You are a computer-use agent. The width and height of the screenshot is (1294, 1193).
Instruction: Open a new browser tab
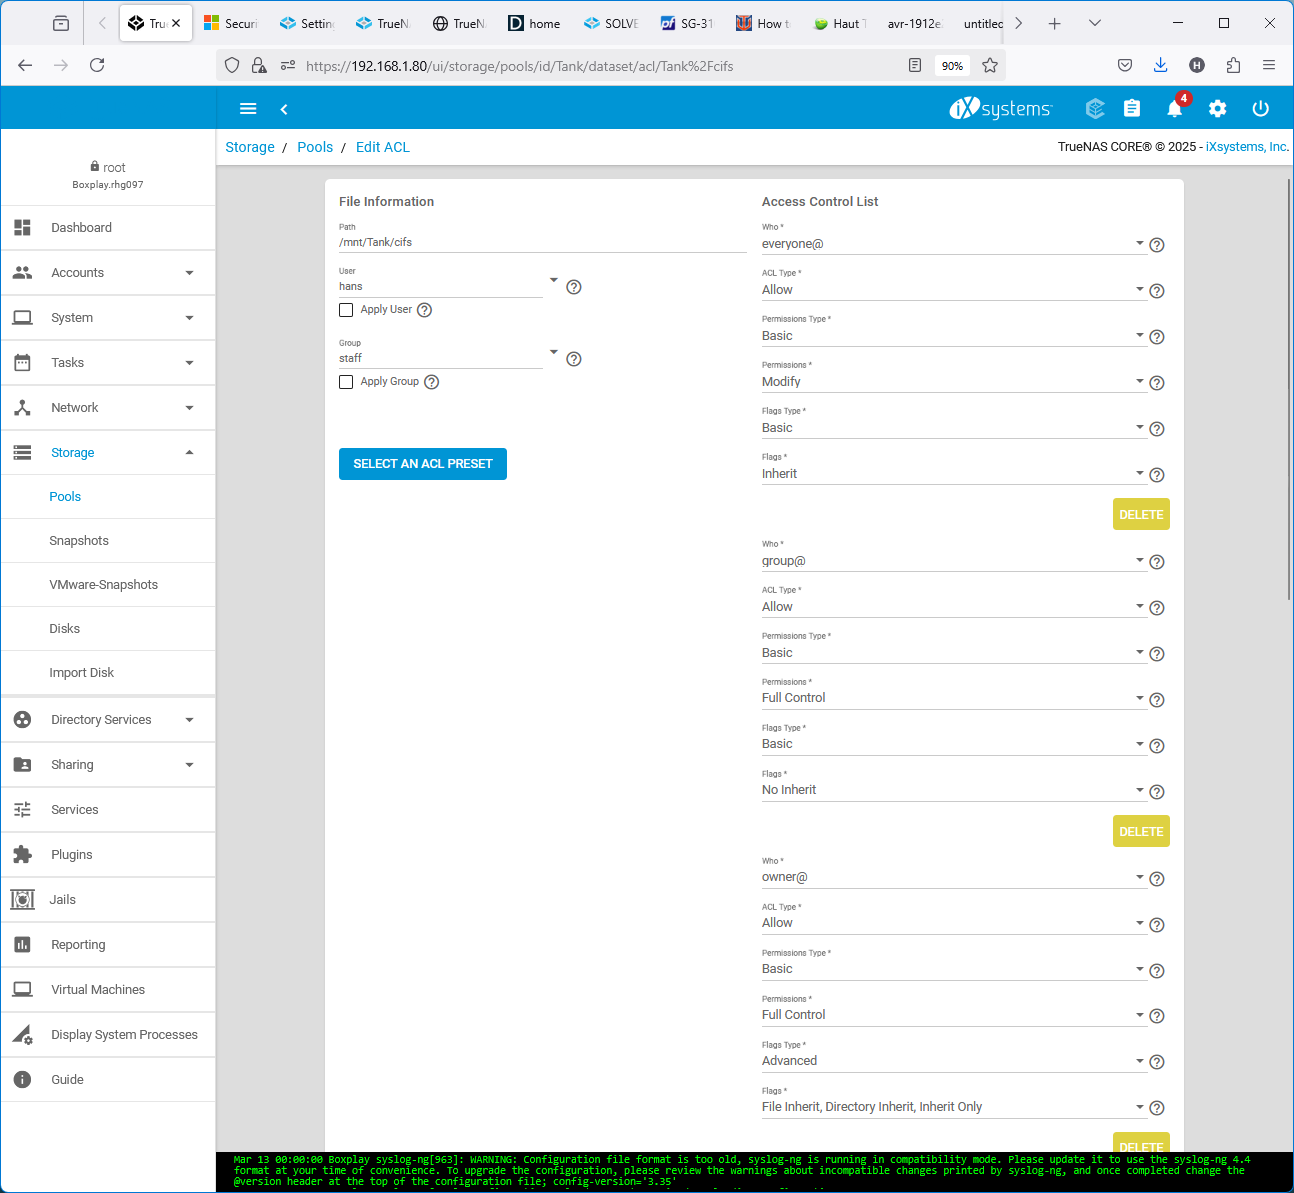coord(1054,23)
